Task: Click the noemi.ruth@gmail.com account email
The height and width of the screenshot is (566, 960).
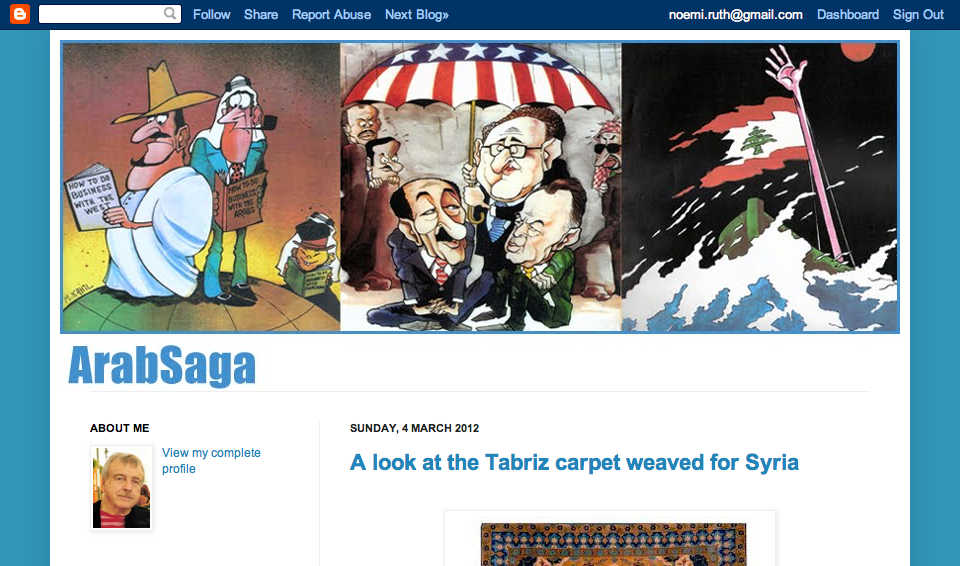Action: click(x=735, y=15)
